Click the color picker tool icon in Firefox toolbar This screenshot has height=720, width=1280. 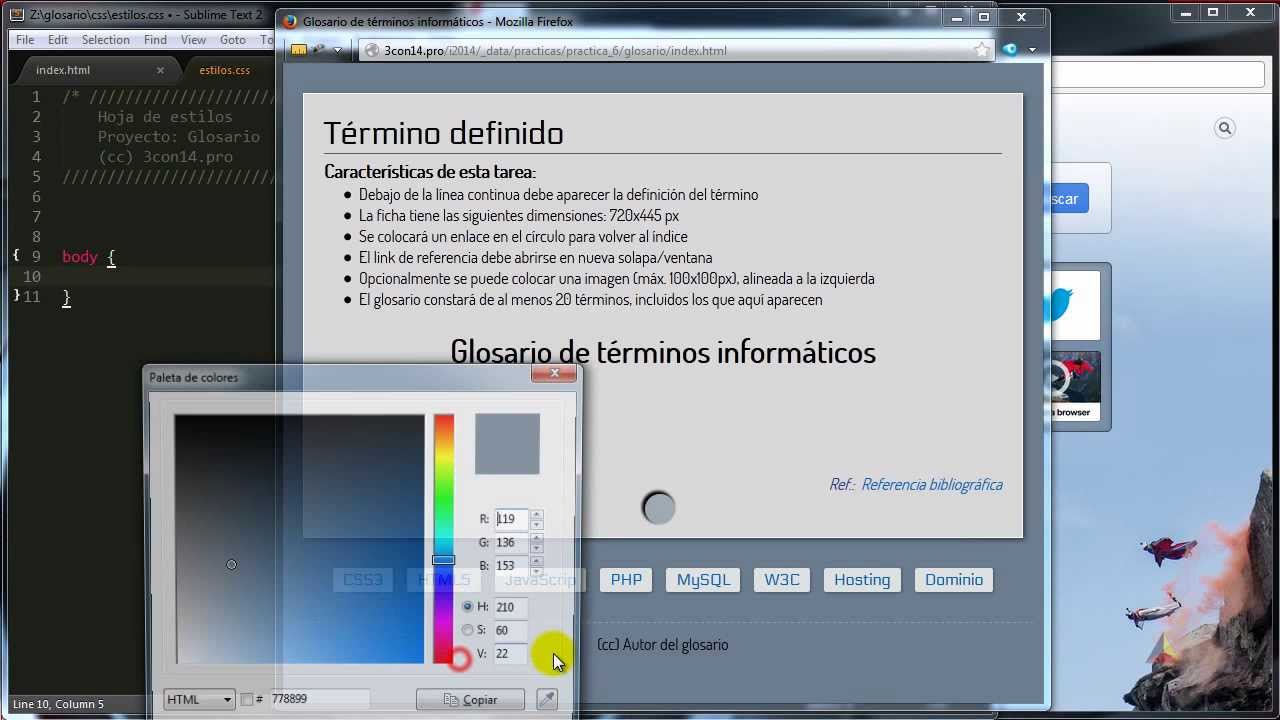coord(319,50)
